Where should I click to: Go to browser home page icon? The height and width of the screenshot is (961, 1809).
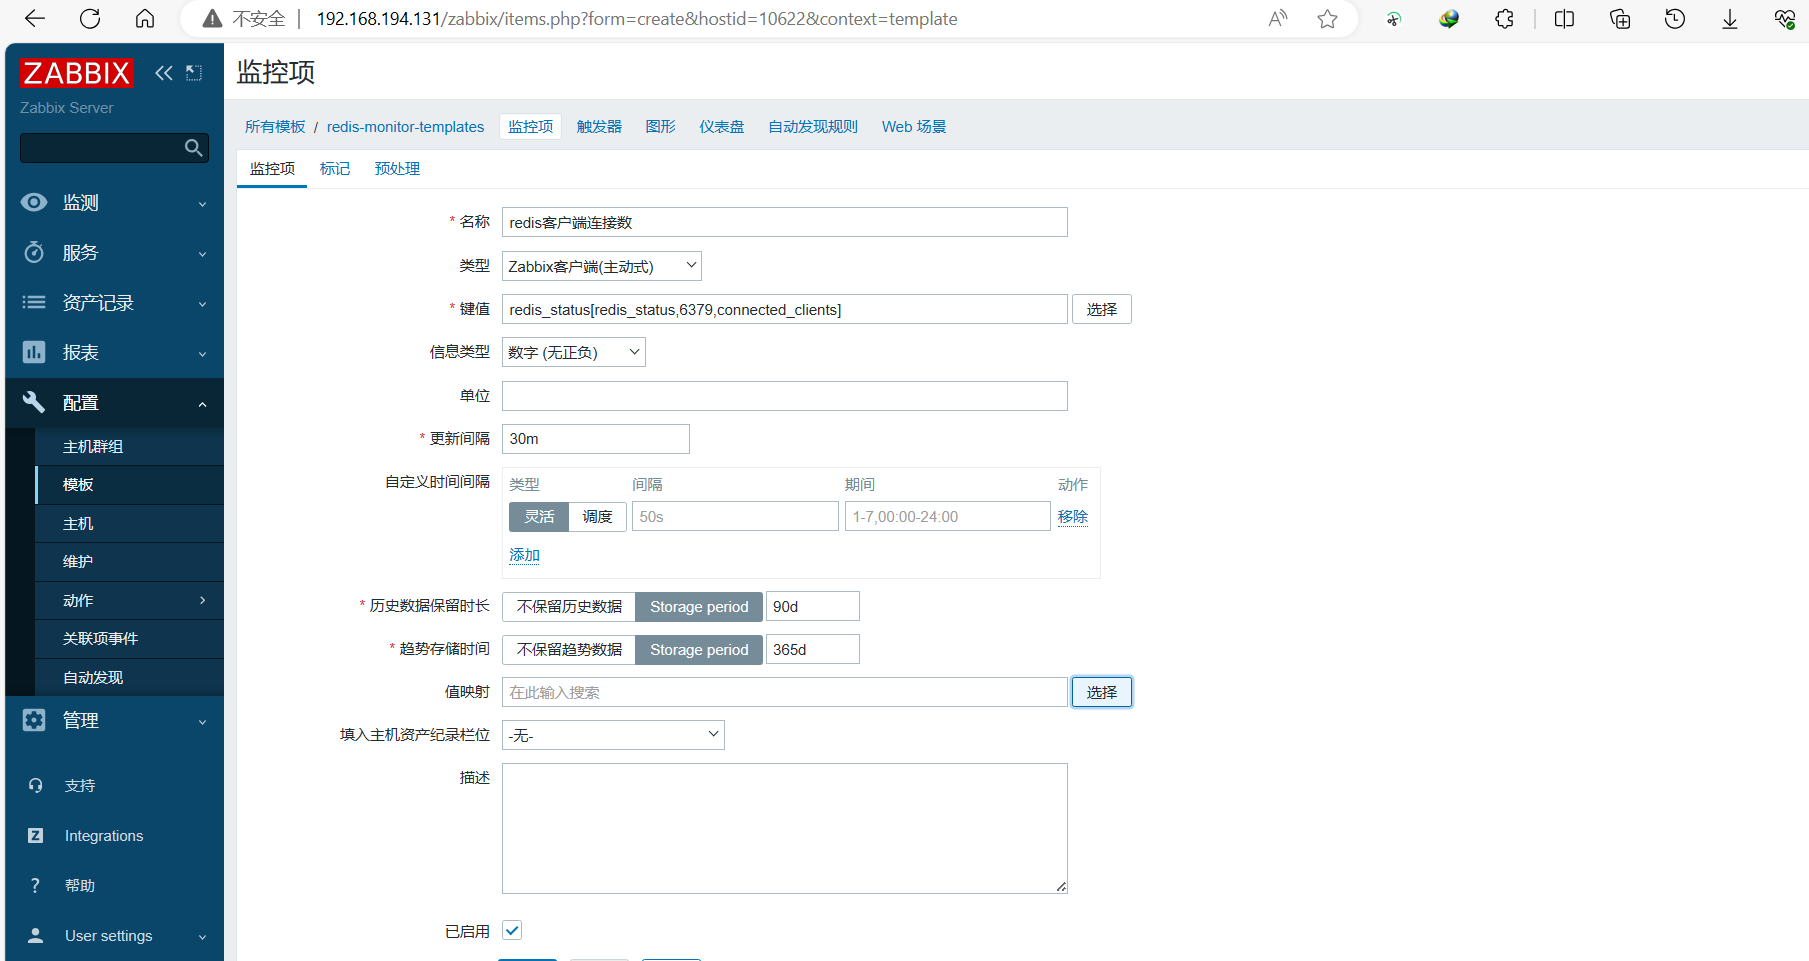pyautogui.click(x=145, y=19)
